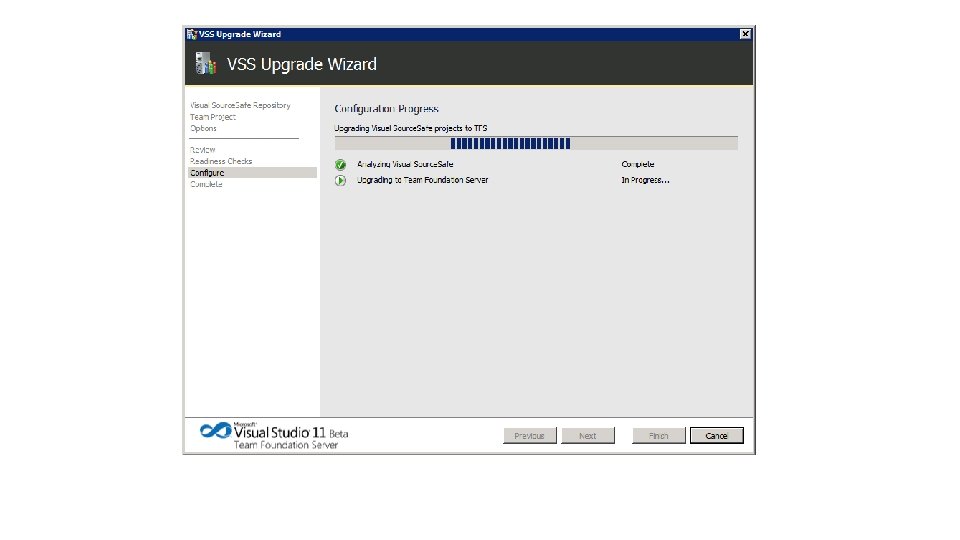Select the Visual SourceSafe Repository step
960x540 pixels.
coord(240,105)
